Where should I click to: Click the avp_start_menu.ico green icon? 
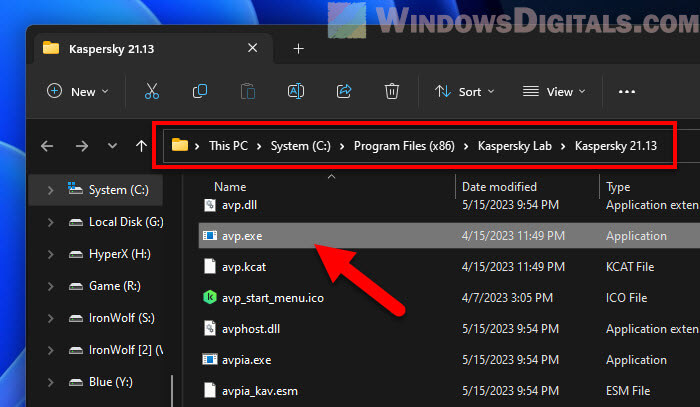point(210,297)
